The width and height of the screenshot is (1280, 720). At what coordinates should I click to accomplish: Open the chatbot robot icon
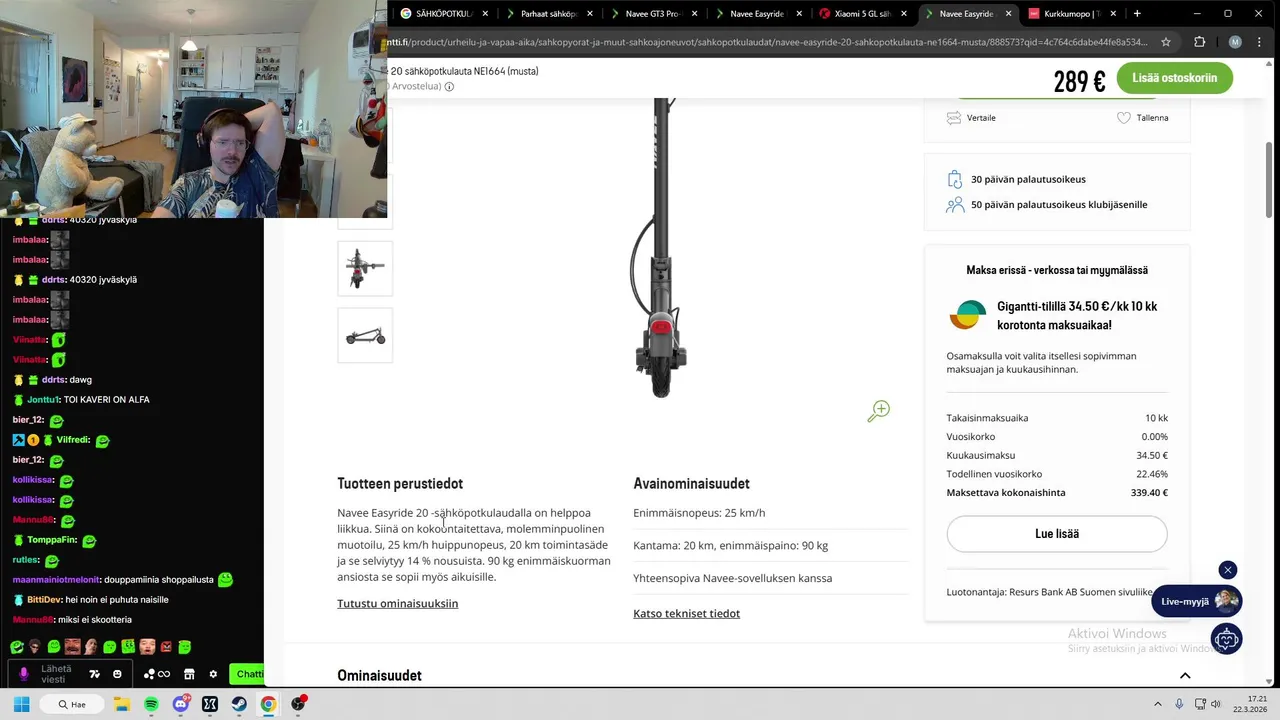(1226, 639)
